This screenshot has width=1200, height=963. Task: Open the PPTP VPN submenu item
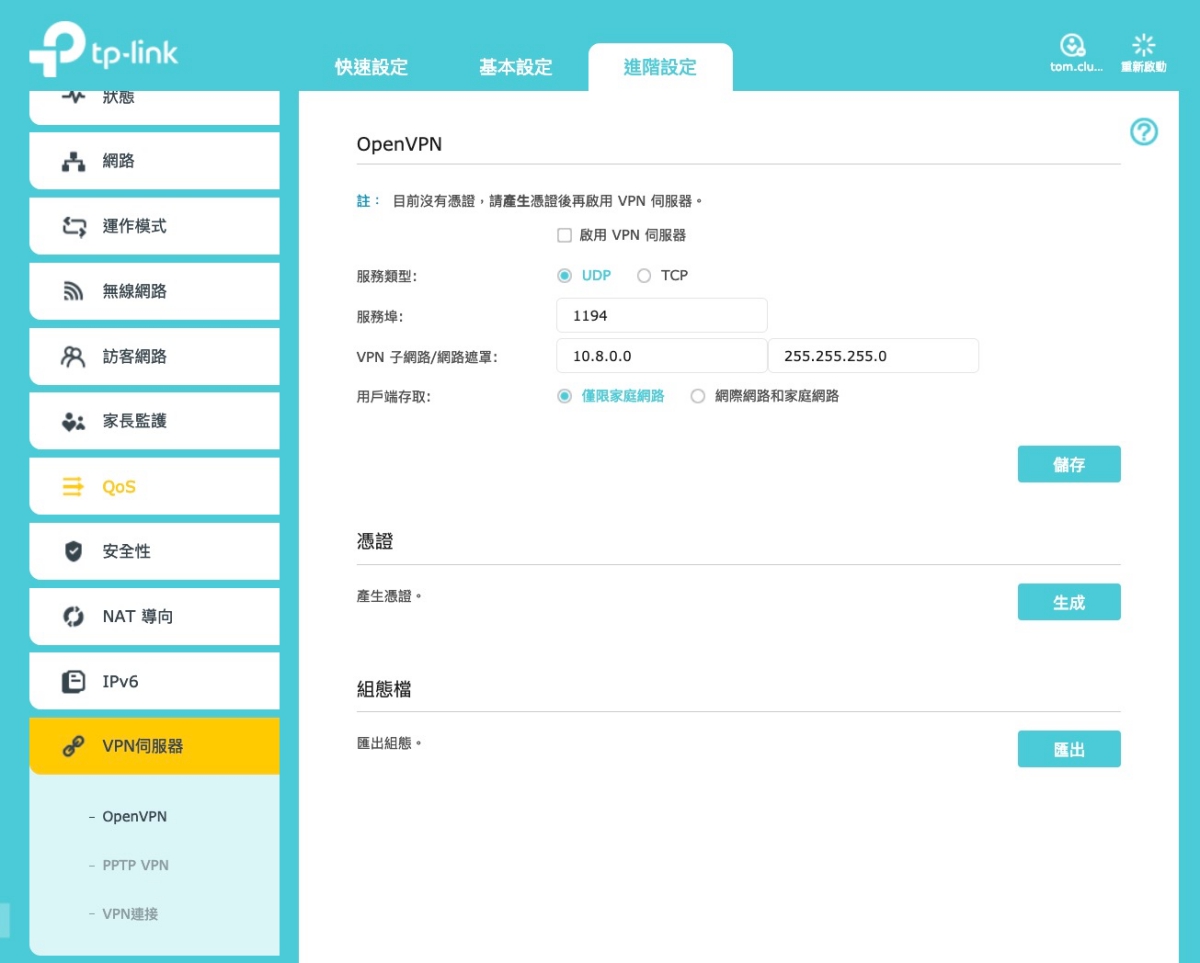pyautogui.click(x=135, y=865)
